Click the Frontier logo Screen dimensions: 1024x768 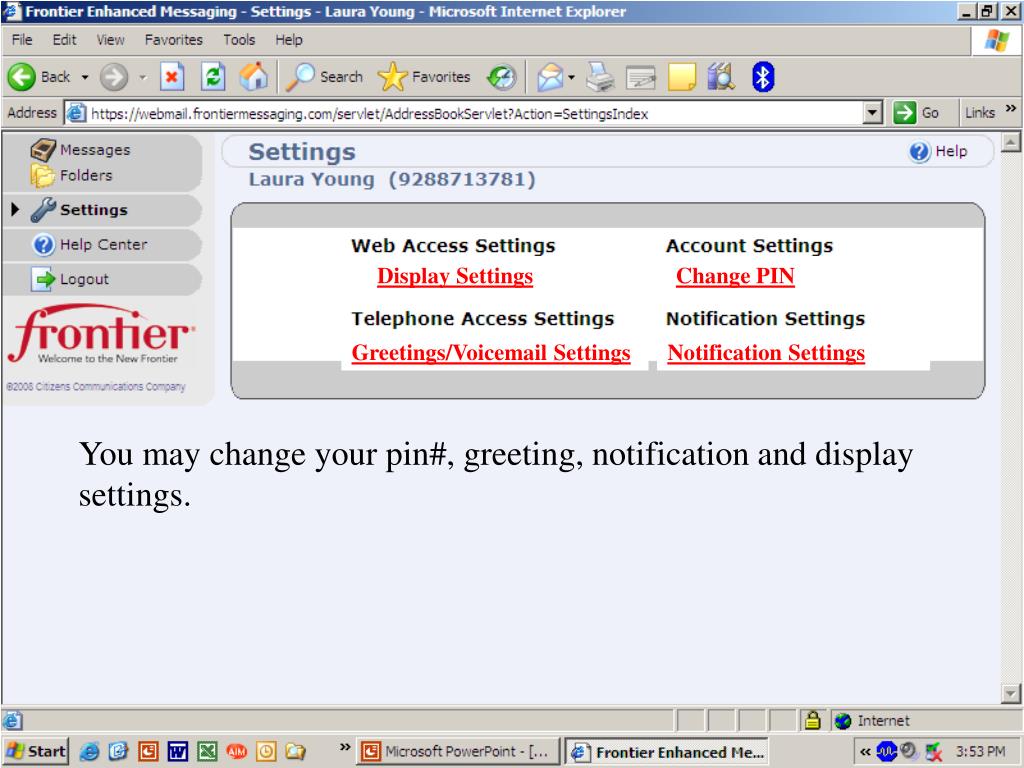click(x=101, y=334)
